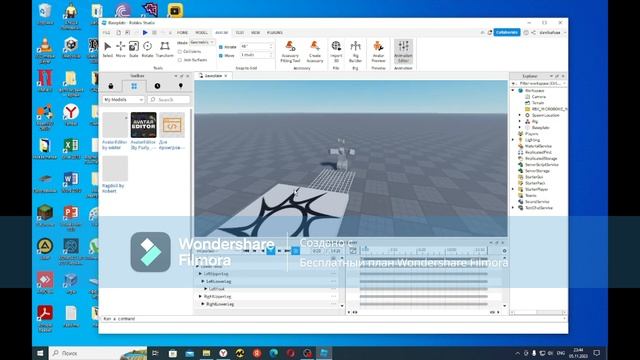Viewport: 640px width, 360px height.
Task: Expand RightUpperLeg animation track
Action: (200, 296)
